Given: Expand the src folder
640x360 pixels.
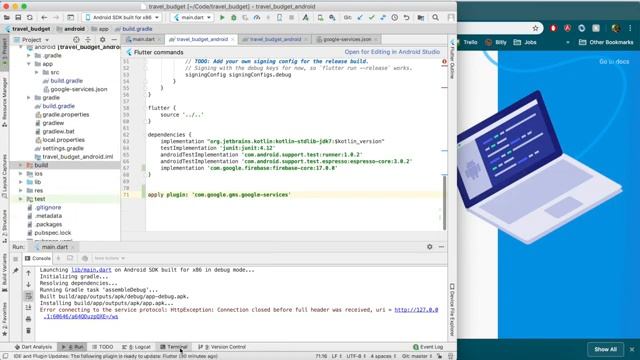Looking at the screenshot, I should tap(37, 72).
